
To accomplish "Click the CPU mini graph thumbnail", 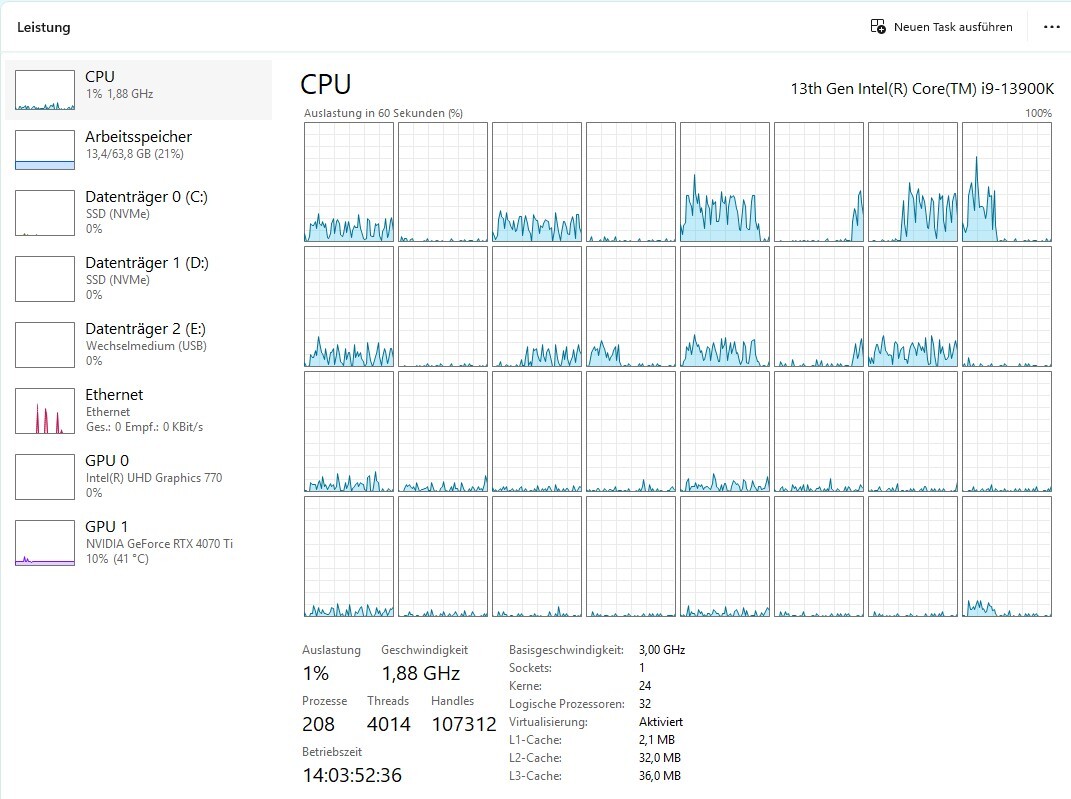I will [45, 90].
